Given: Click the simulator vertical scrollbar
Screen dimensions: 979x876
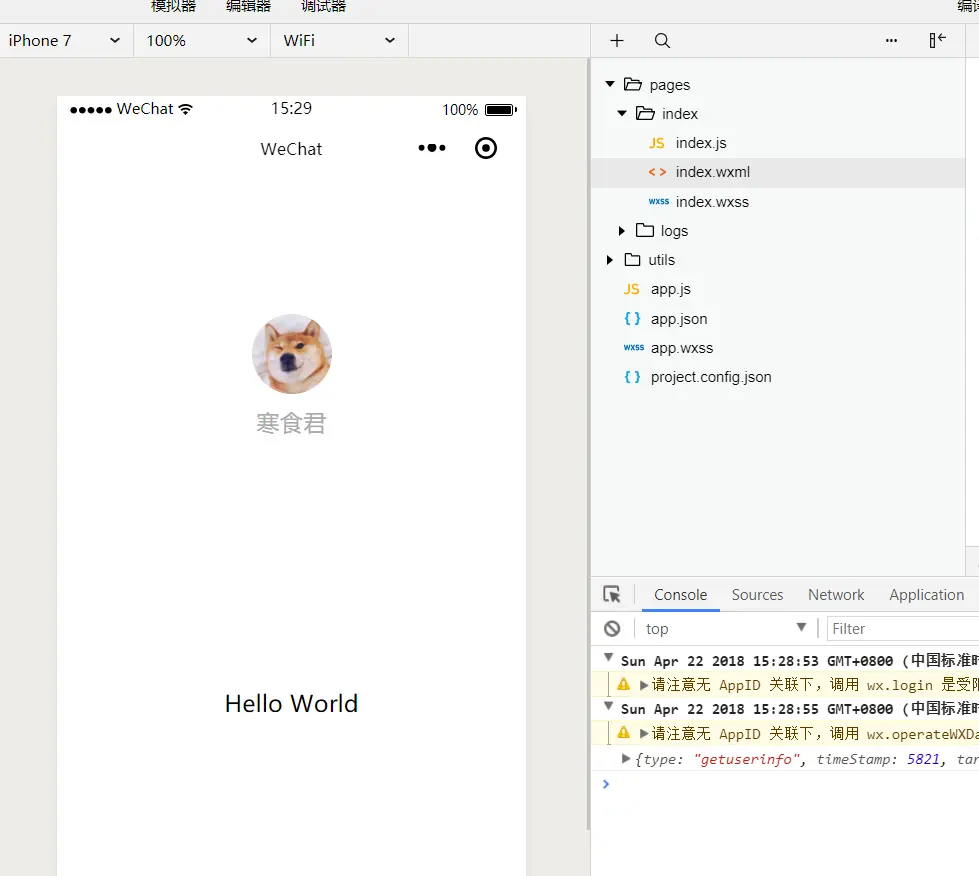Looking at the screenshot, I should click(x=588, y=445).
